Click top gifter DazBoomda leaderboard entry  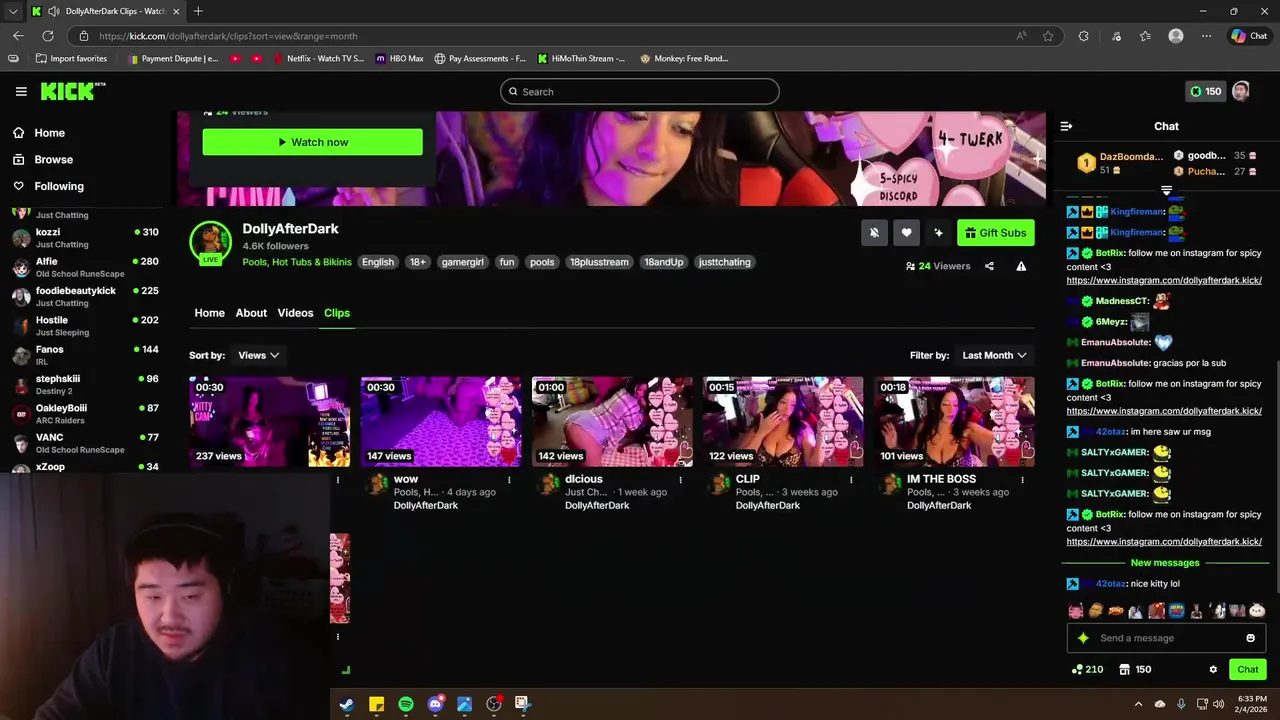click(x=1119, y=163)
